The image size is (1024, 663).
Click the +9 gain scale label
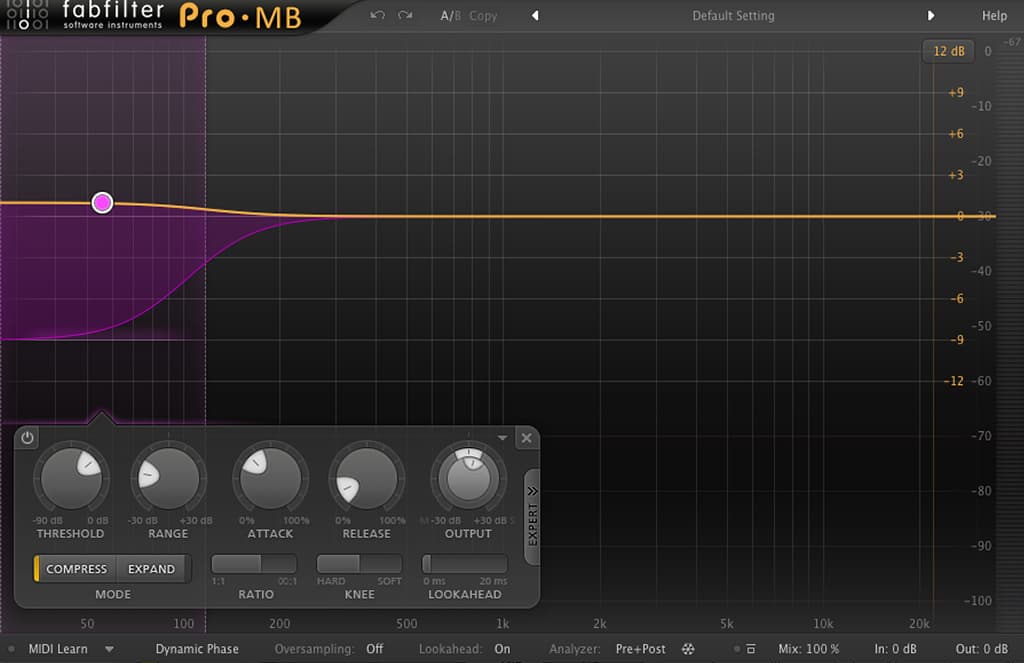955,92
